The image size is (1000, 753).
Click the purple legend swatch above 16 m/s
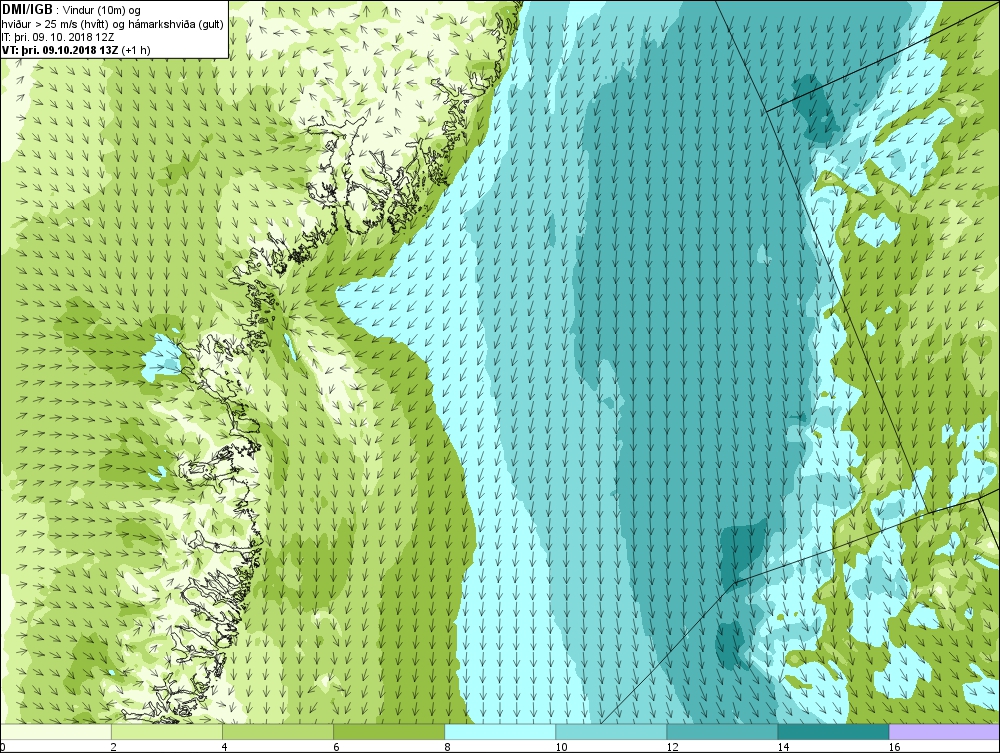coord(944,732)
